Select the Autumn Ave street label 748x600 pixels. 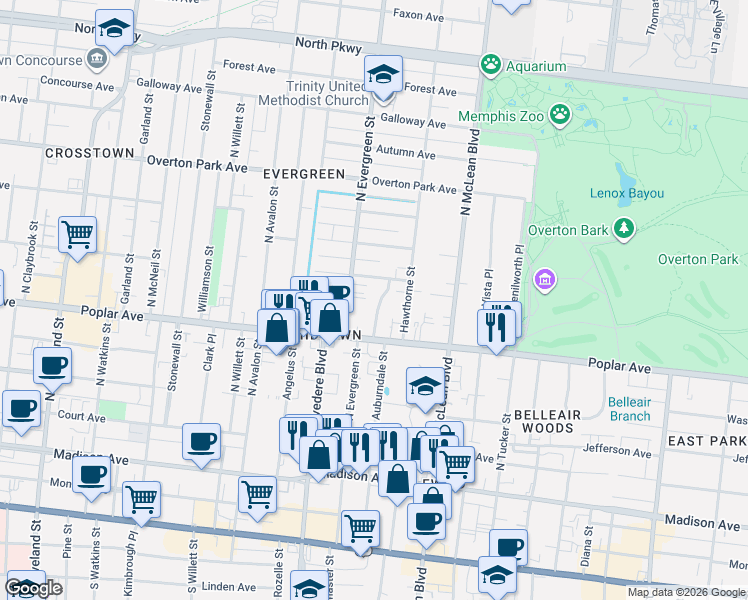(x=405, y=153)
